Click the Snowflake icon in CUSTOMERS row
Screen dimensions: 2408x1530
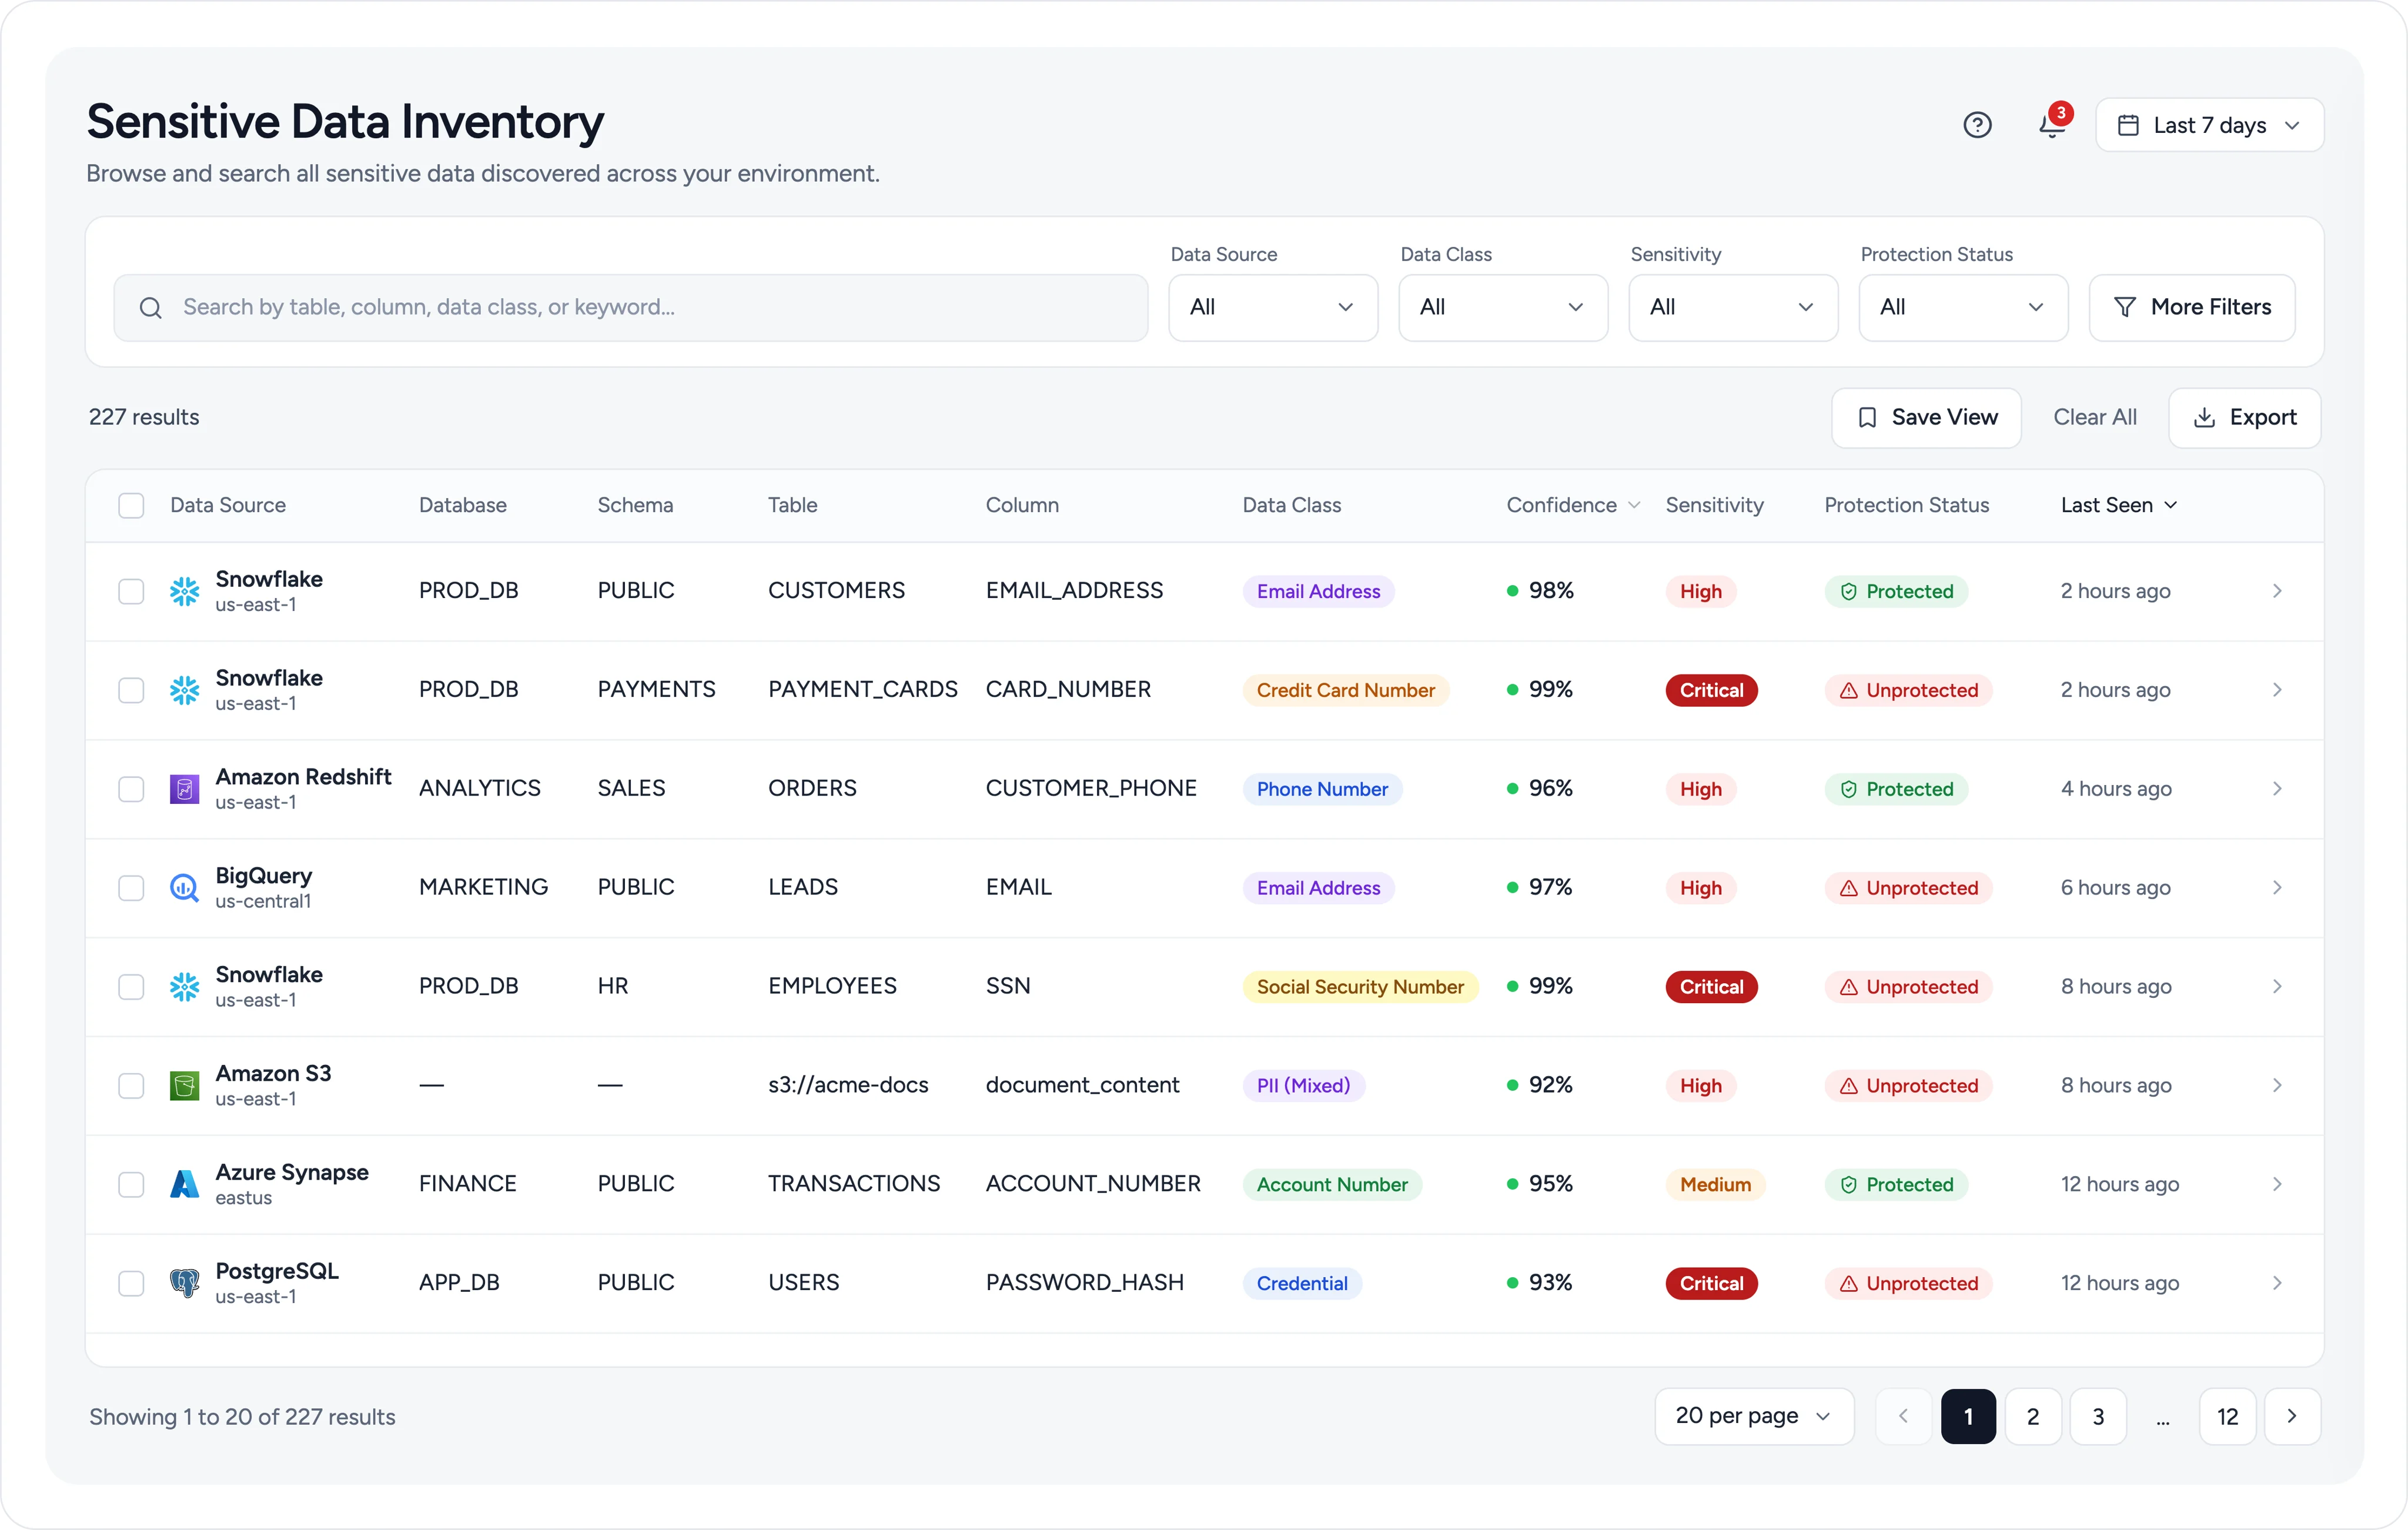[x=185, y=591]
